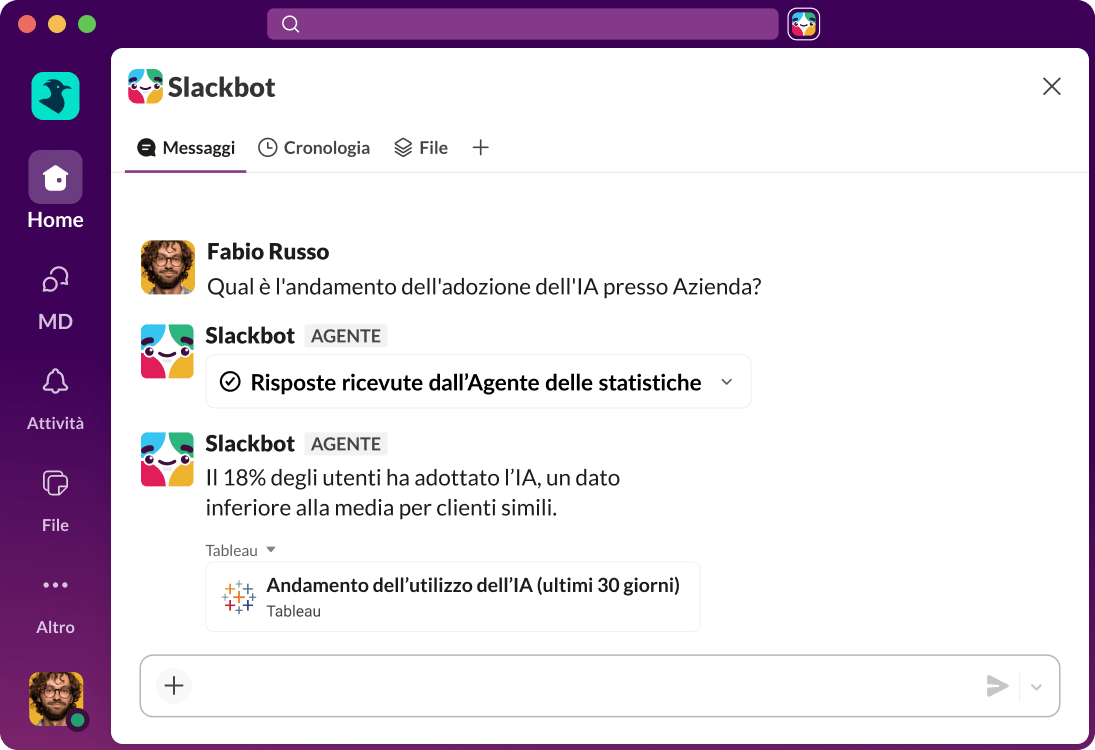Open Attività from the sidebar

[x=55, y=395]
